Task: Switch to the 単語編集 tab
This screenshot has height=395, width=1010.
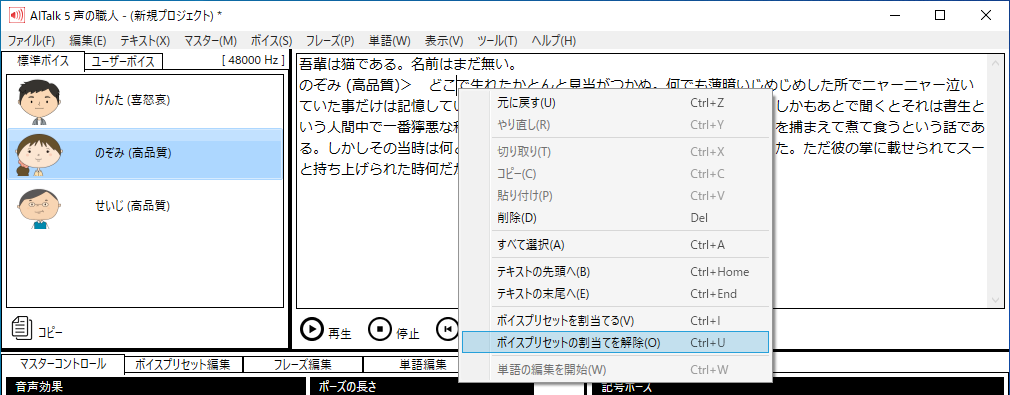Action: [x=422, y=364]
